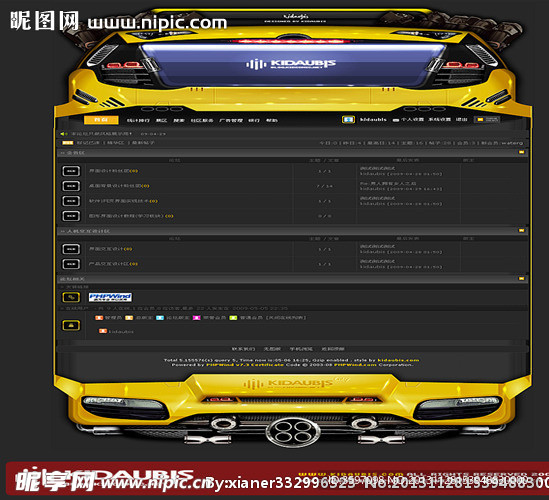
Task: Open the PHPWind logo link
Action: coord(110,297)
